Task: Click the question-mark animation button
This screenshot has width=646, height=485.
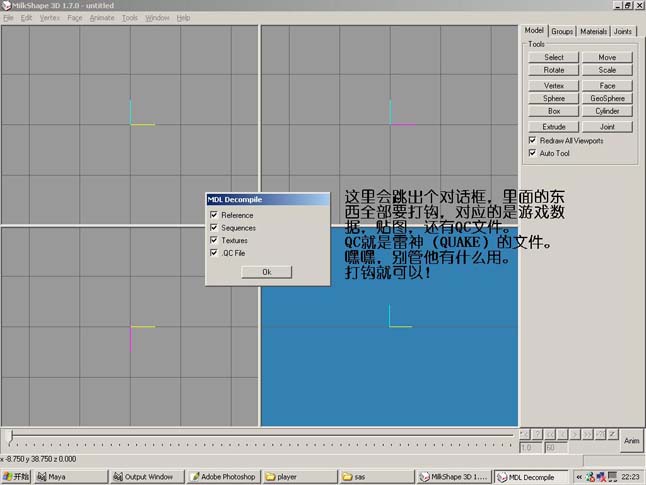Action: pos(537,434)
